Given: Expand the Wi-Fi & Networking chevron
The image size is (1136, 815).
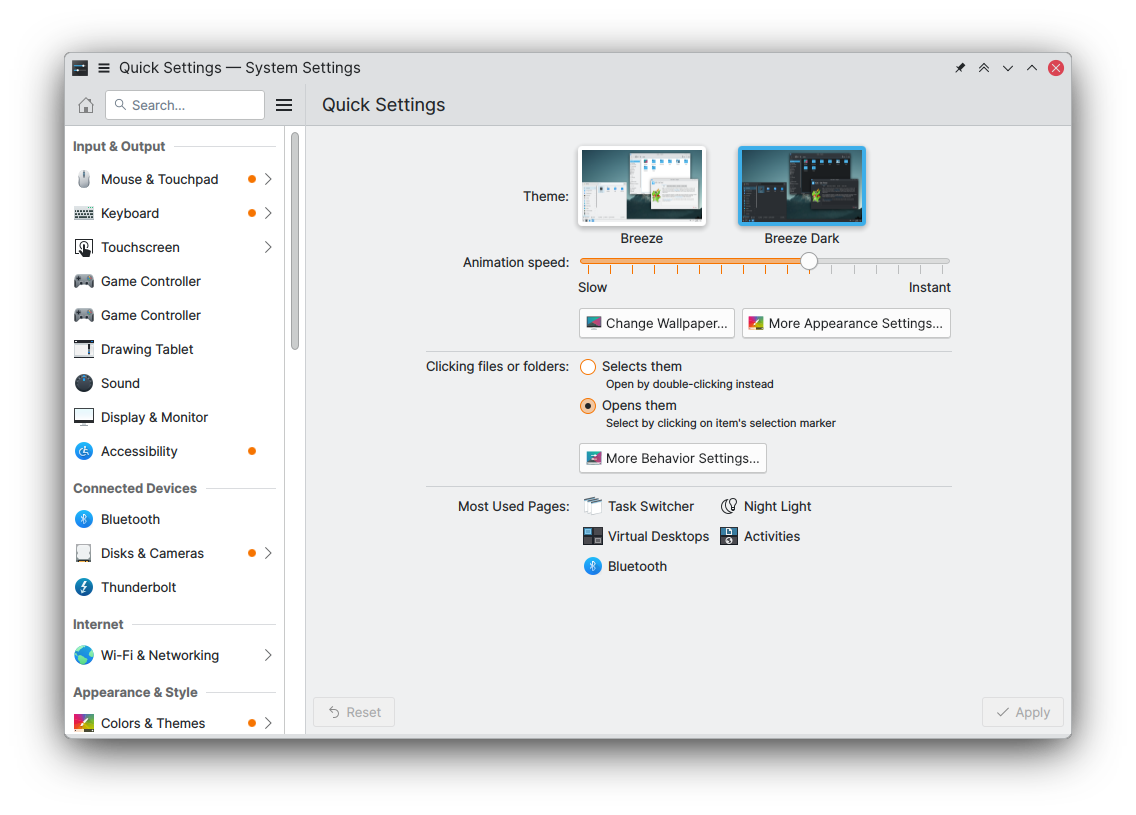Looking at the screenshot, I should (x=268, y=655).
